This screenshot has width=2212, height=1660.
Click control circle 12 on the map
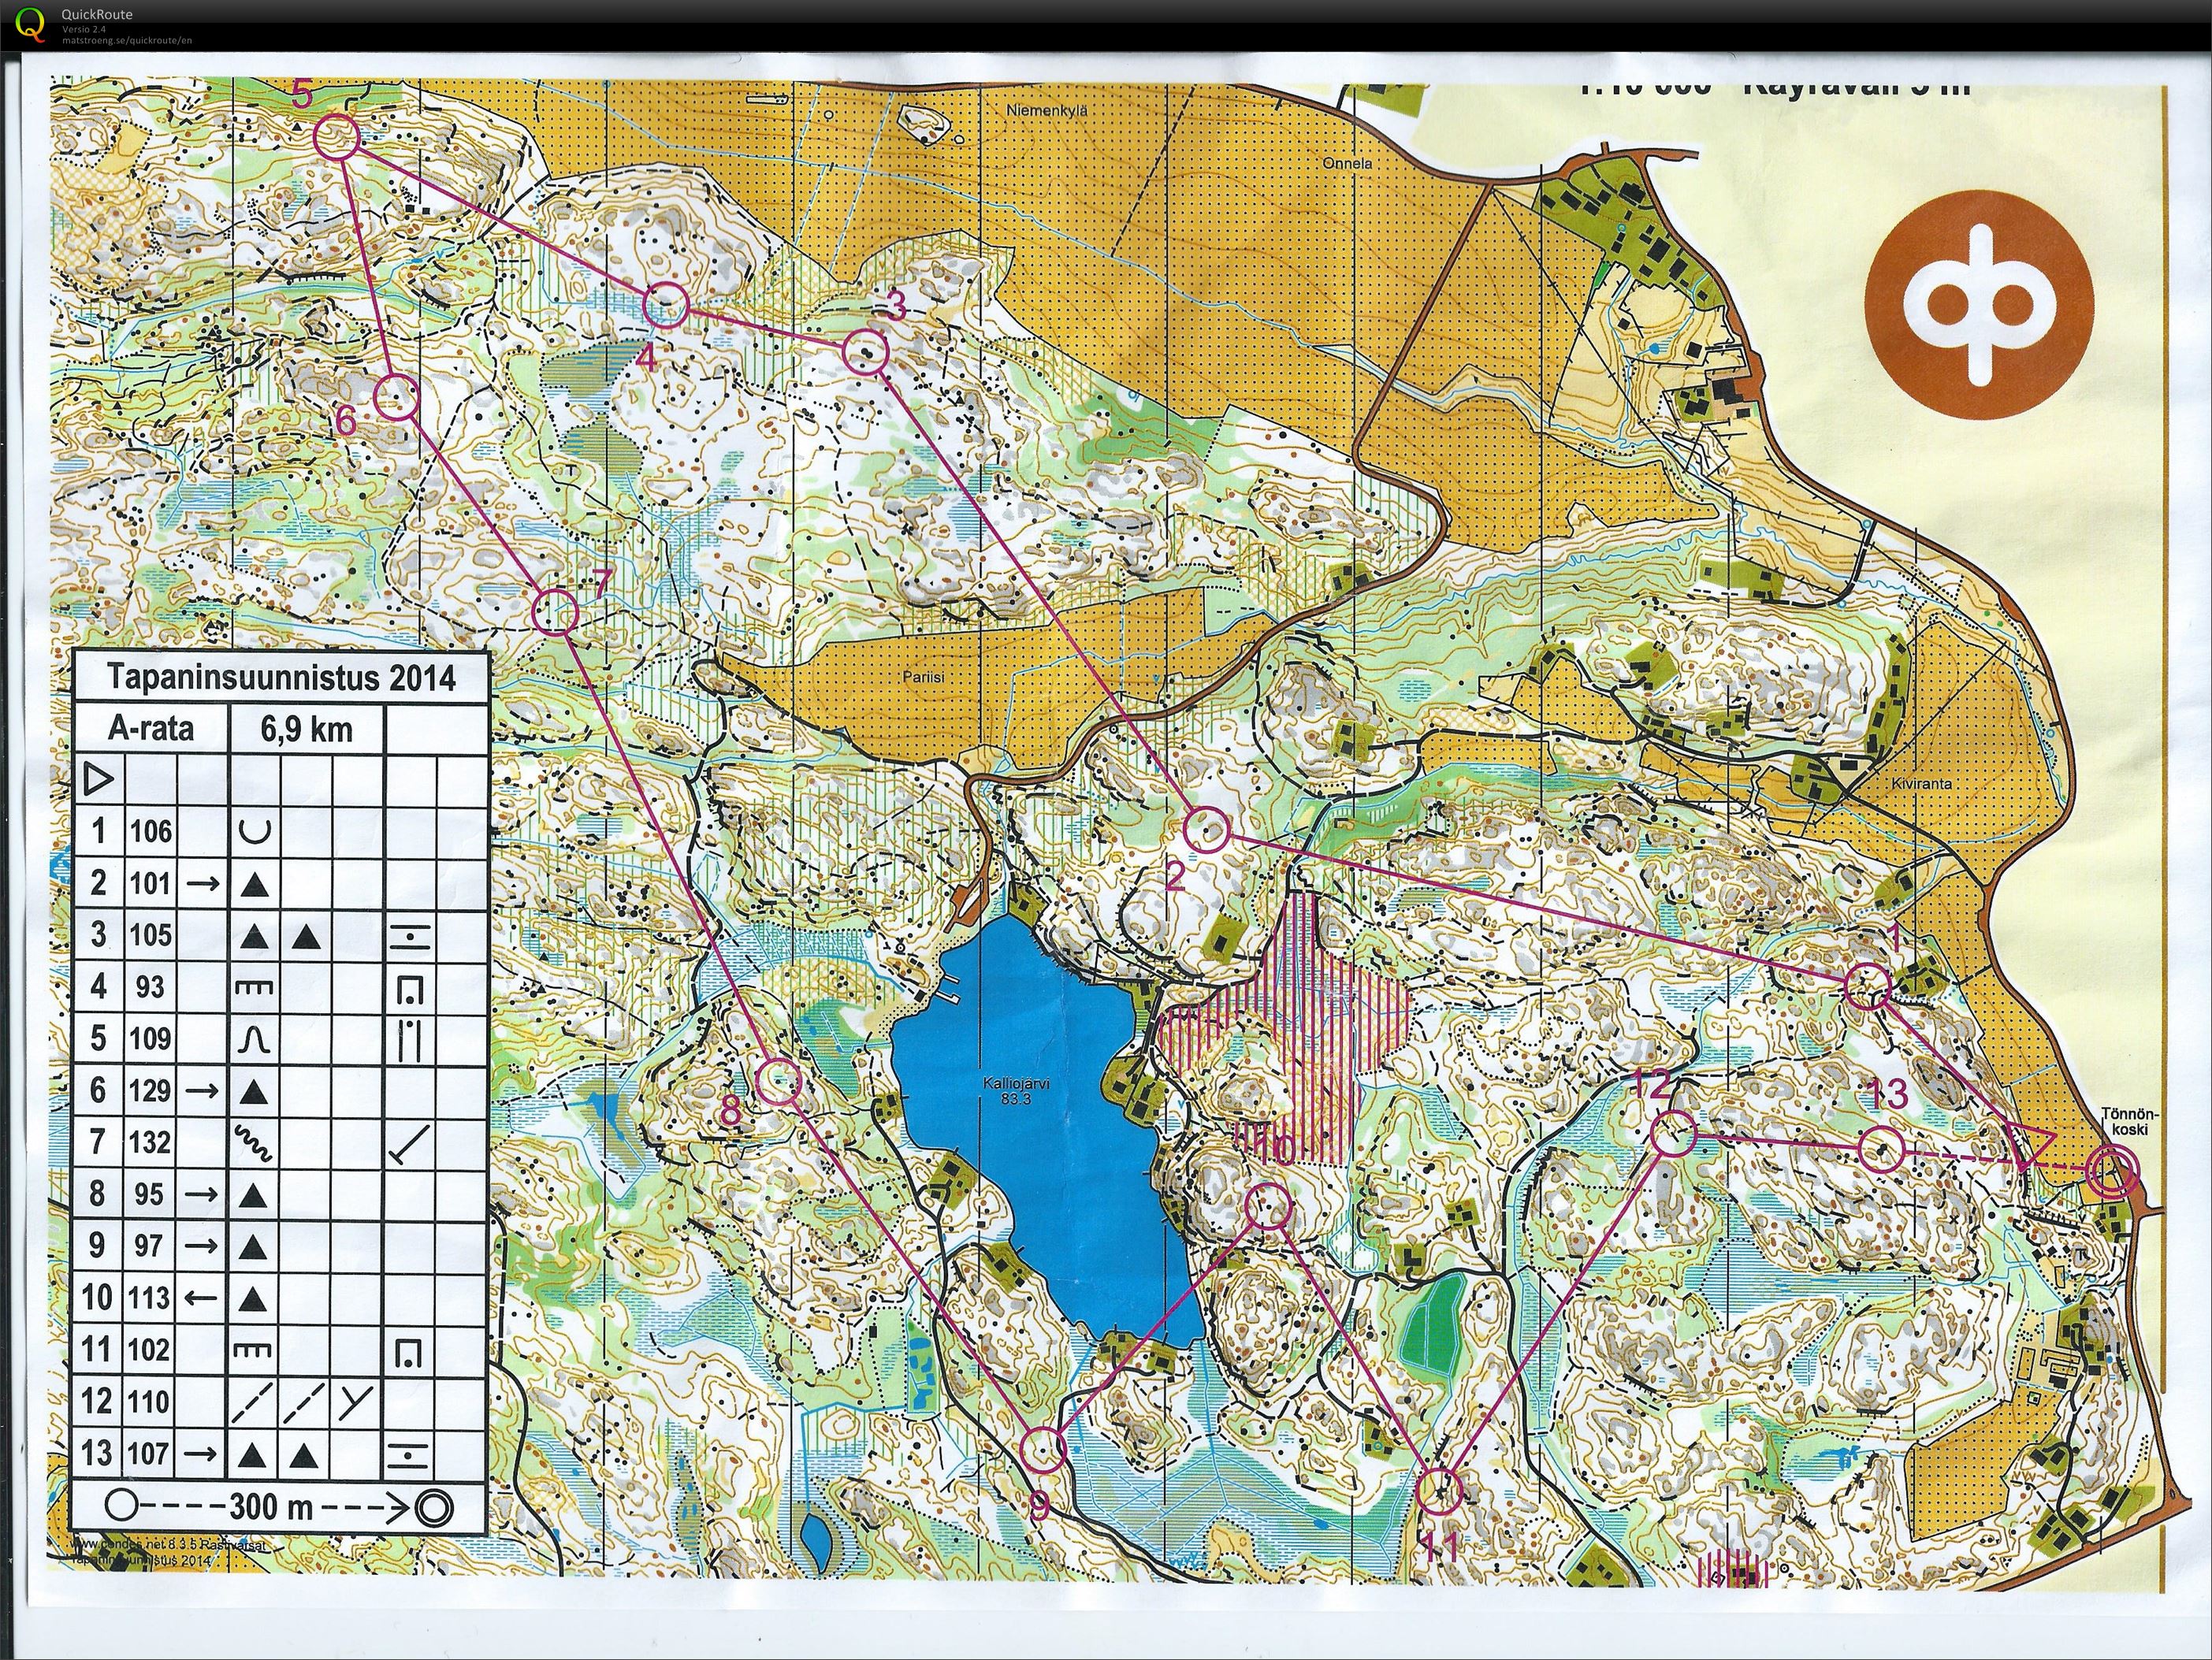[1672, 1135]
